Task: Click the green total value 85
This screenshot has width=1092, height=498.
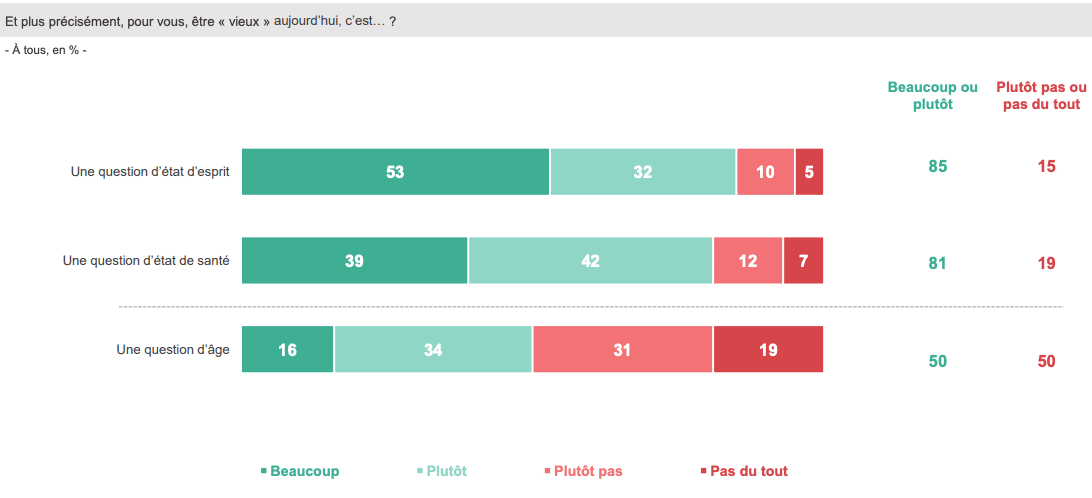Action: click(x=938, y=166)
